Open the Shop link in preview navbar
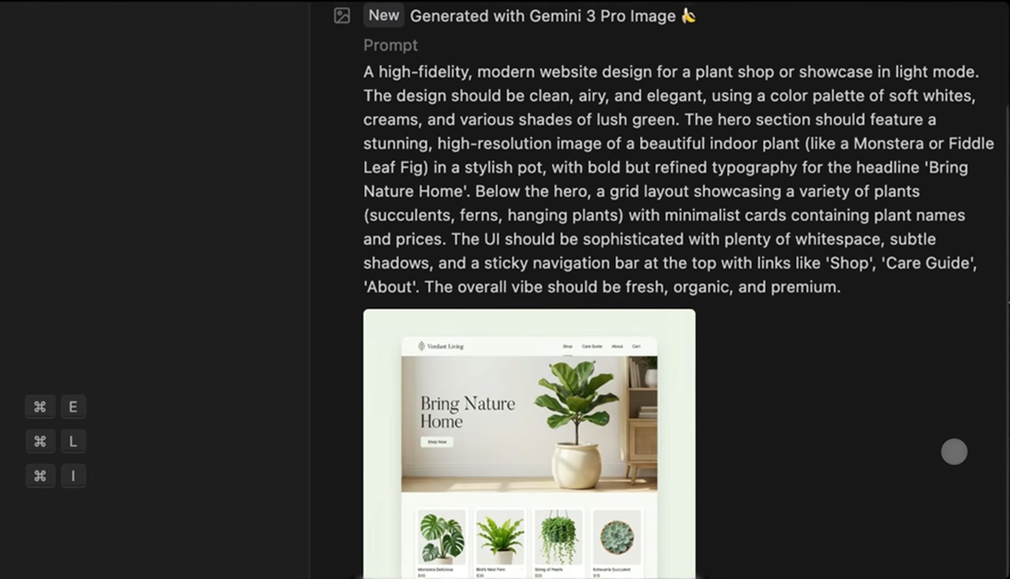 (x=567, y=346)
